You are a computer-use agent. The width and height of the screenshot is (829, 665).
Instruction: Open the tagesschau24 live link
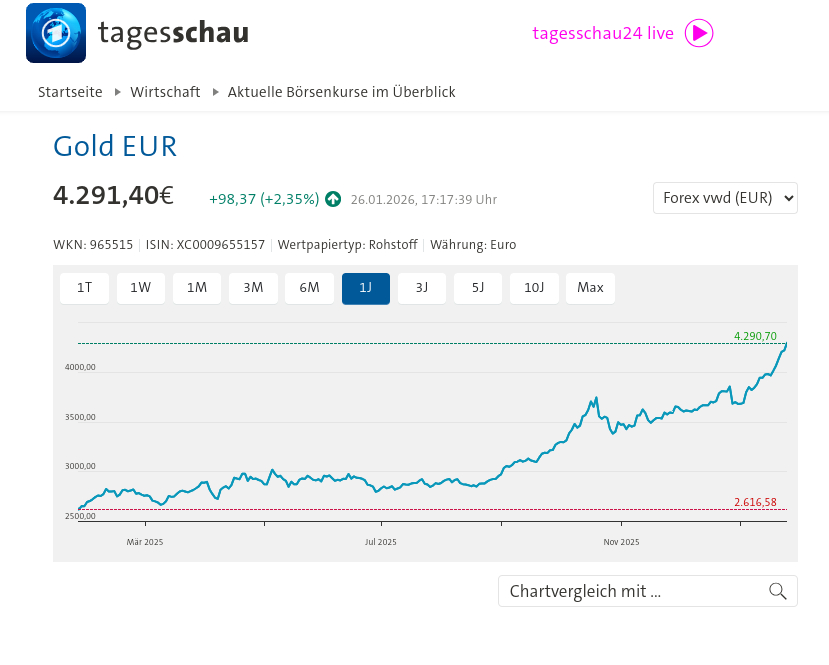[603, 33]
